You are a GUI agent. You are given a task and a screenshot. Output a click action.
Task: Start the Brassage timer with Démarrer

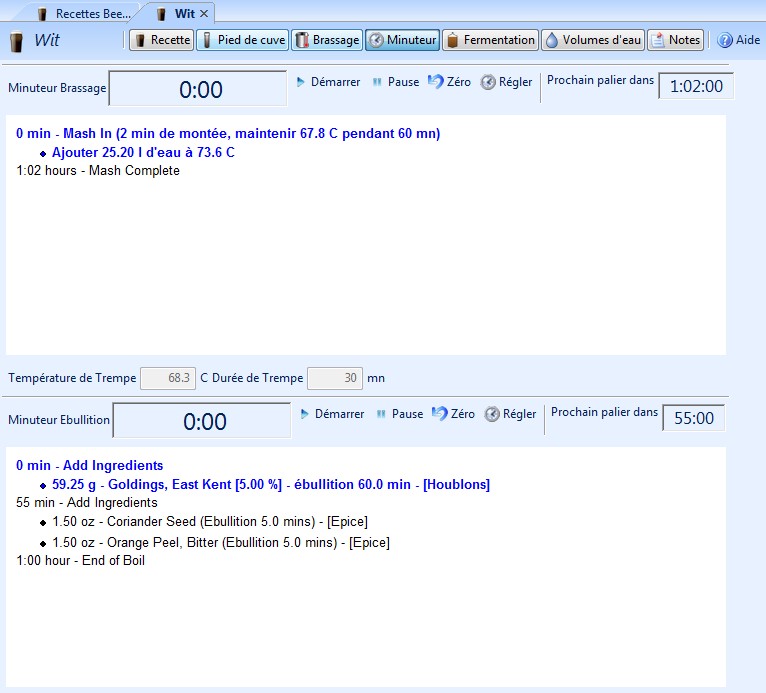(328, 82)
